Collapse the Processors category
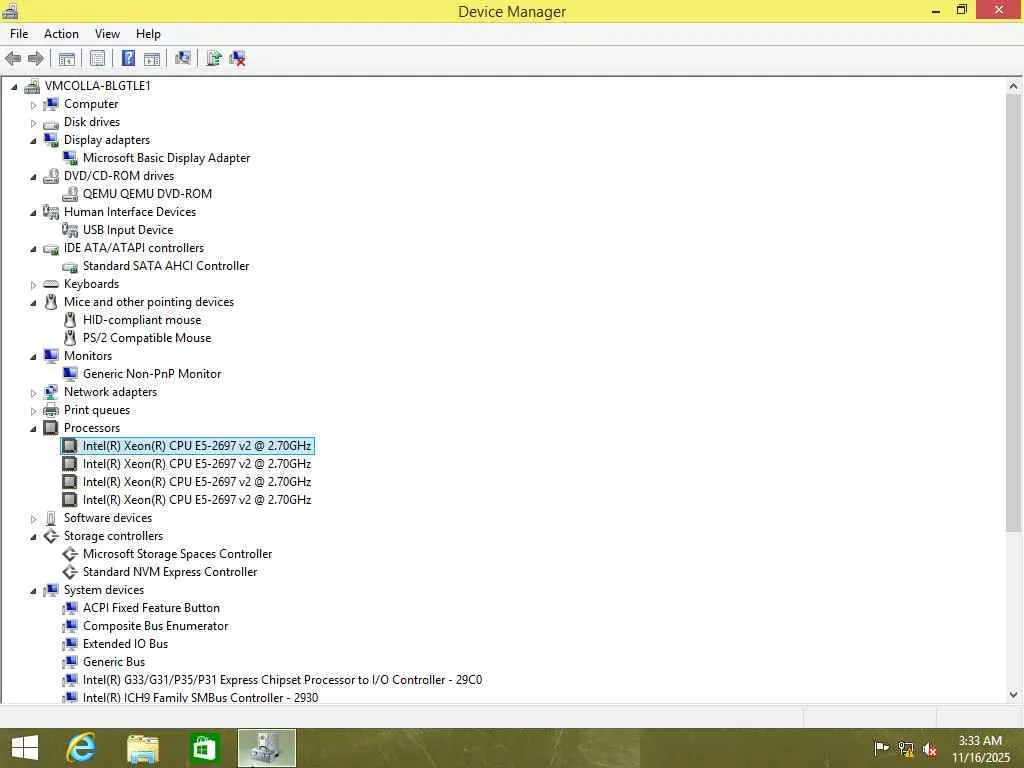The width and height of the screenshot is (1024, 768). tap(33, 428)
